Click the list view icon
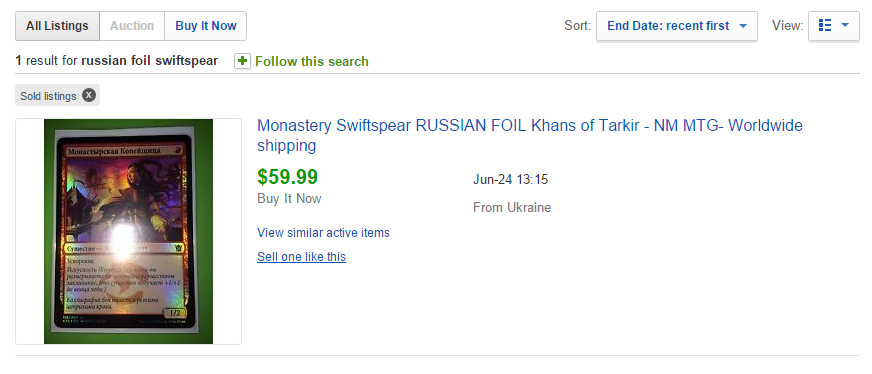The width and height of the screenshot is (872, 374). click(x=825, y=26)
